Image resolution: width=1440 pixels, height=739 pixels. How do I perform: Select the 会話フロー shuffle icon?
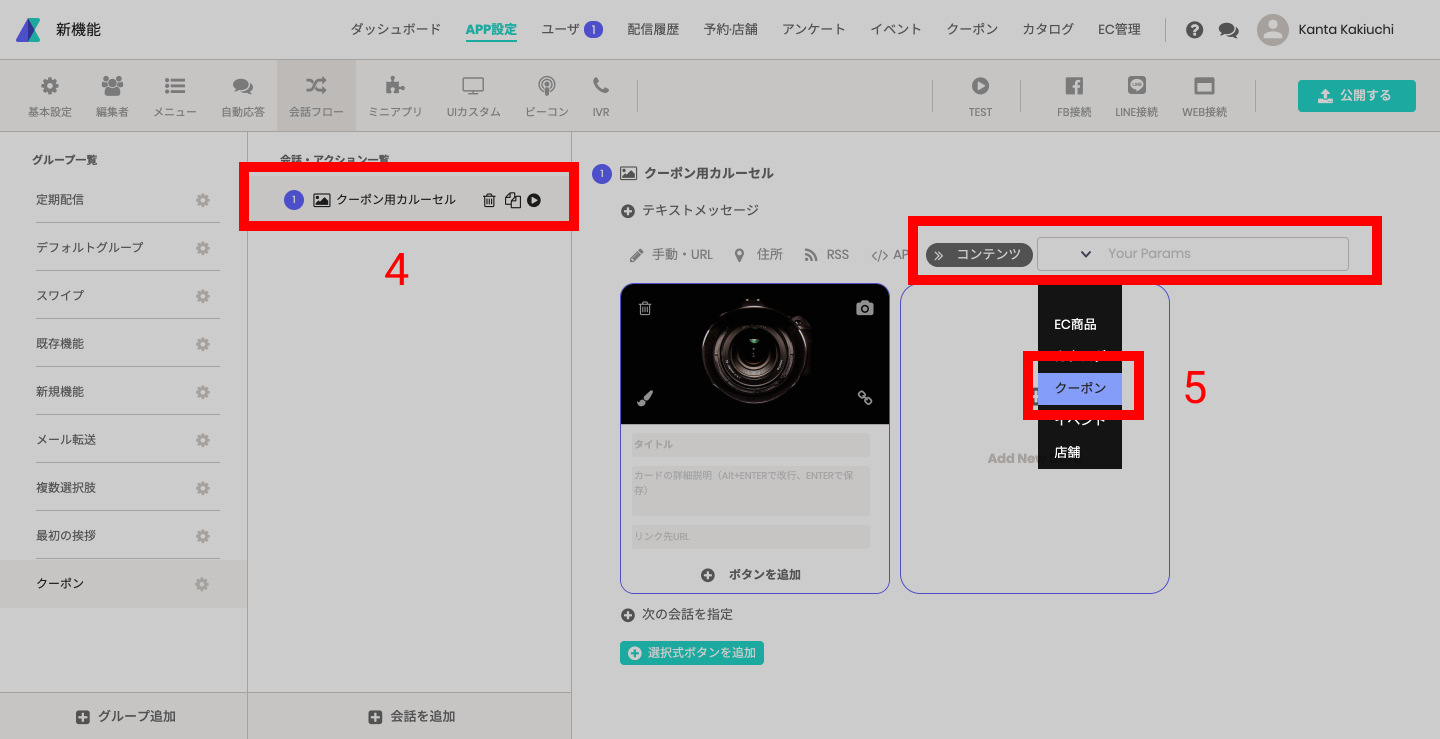[315, 85]
